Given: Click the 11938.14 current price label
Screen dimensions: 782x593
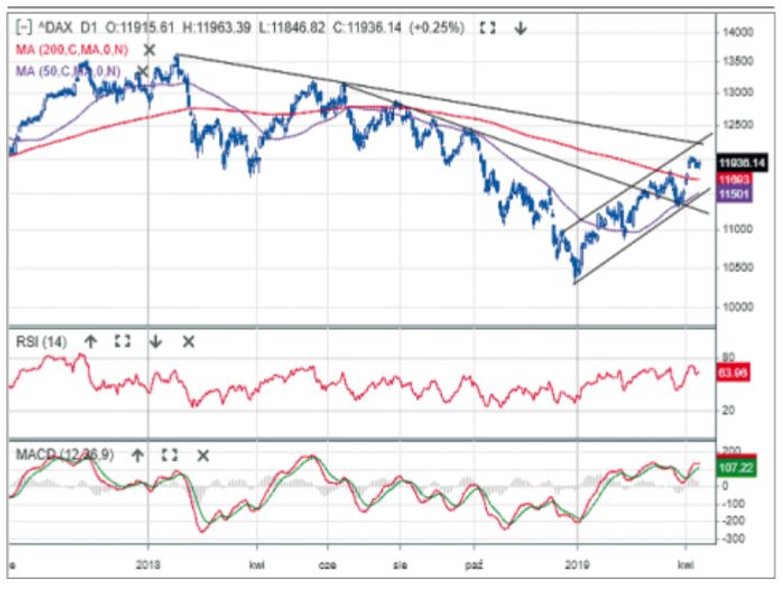Looking at the screenshot, I should [742, 162].
